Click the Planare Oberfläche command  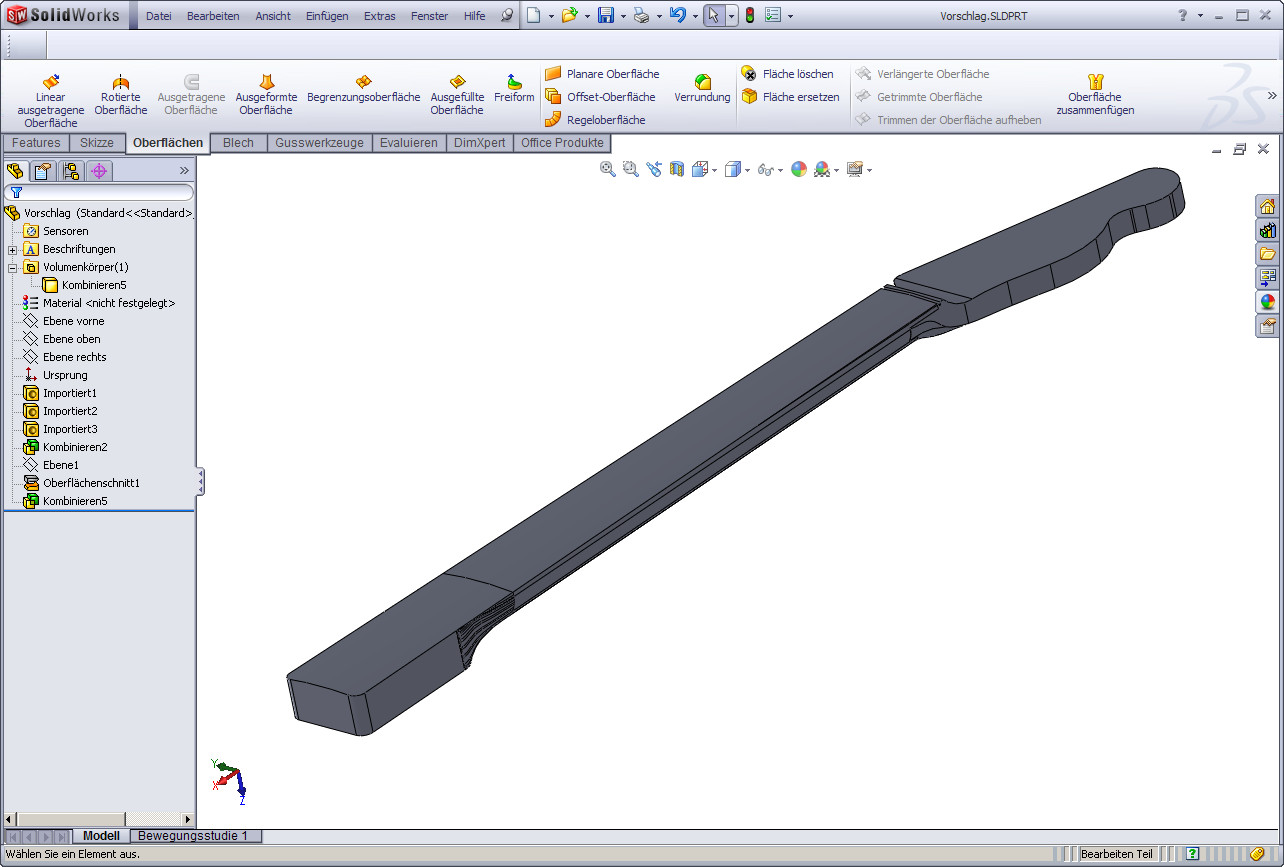coord(602,74)
